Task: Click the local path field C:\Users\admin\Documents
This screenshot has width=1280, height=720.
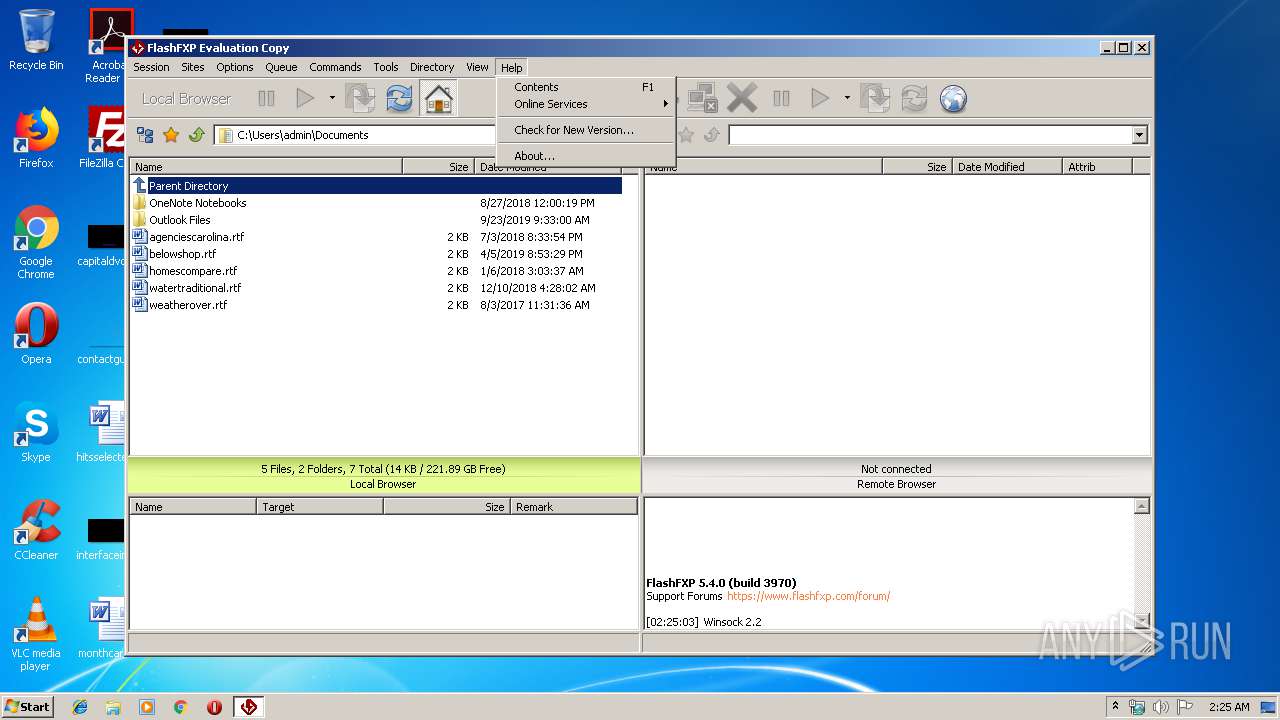Action: (355, 135)
